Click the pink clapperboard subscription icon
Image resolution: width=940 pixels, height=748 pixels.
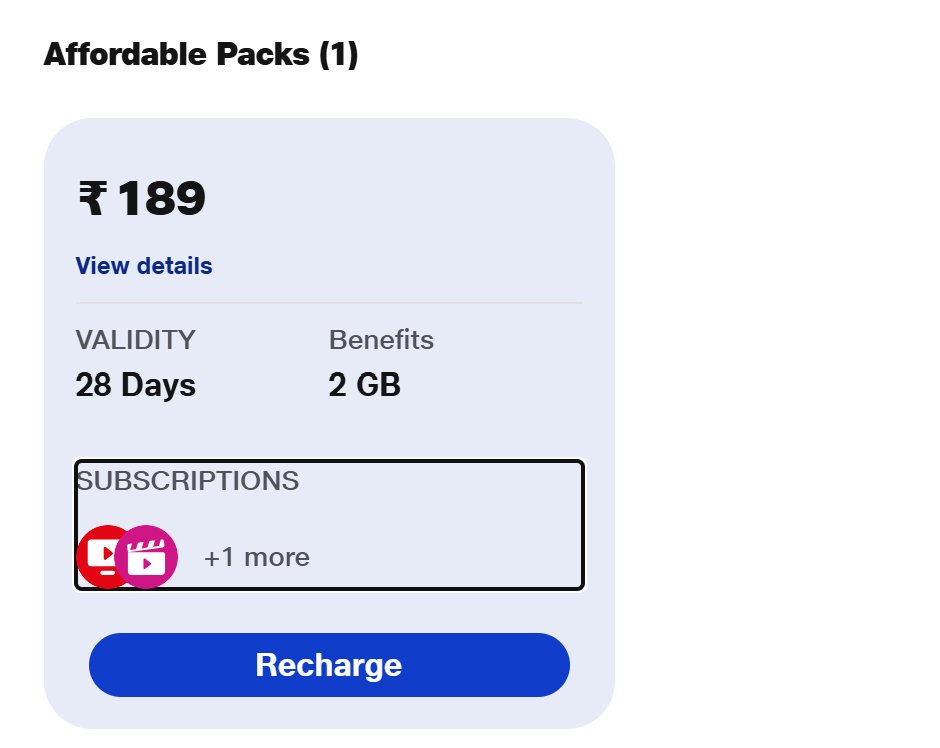148,557
